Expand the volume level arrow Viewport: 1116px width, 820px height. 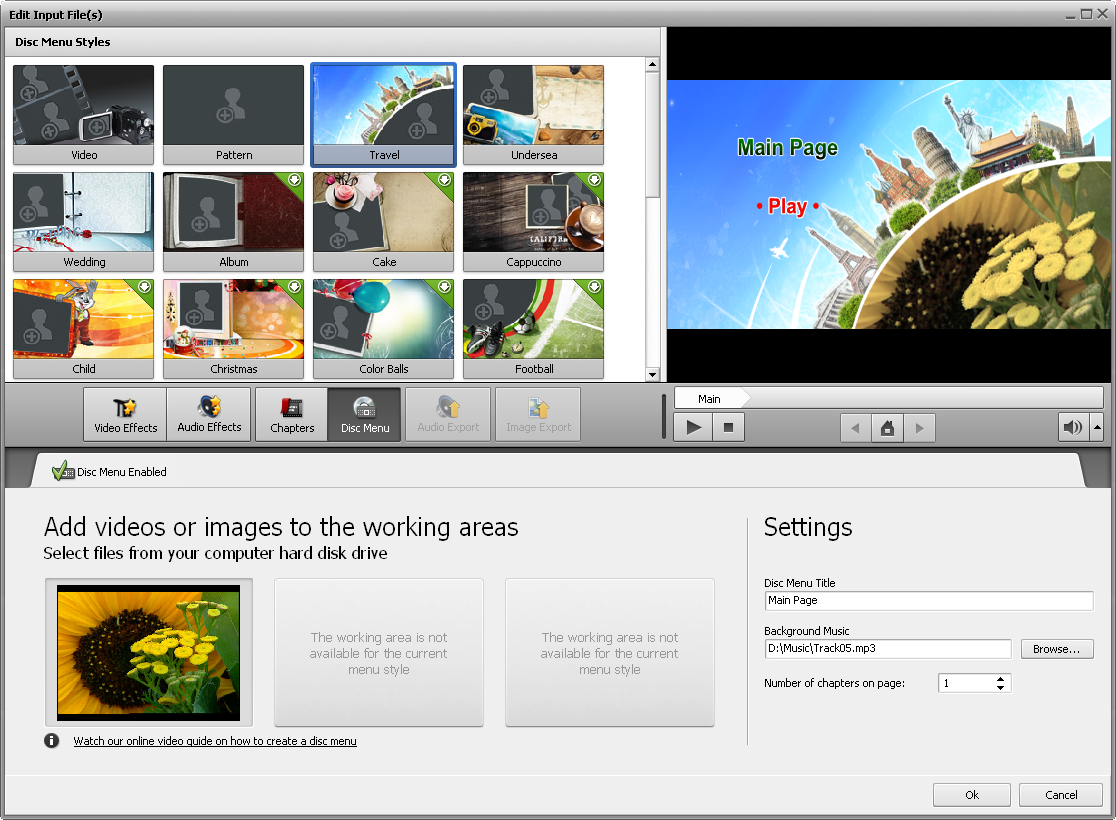pyautogui.click(x=1097, y=428)
